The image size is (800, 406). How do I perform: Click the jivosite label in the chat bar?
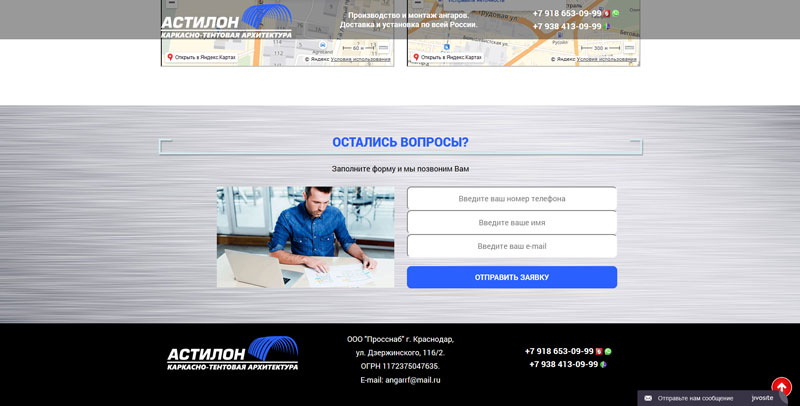(762, 398)
